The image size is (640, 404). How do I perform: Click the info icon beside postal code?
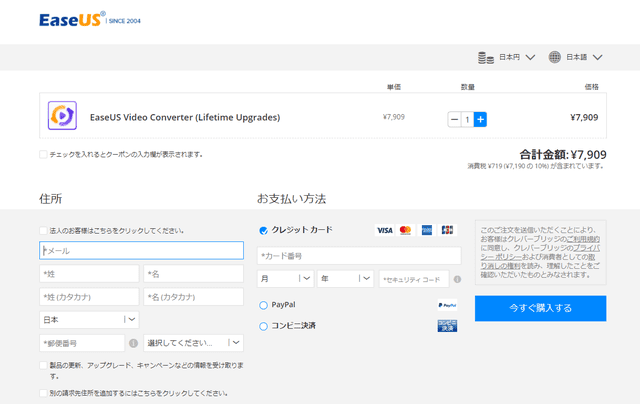coord(133,343)
